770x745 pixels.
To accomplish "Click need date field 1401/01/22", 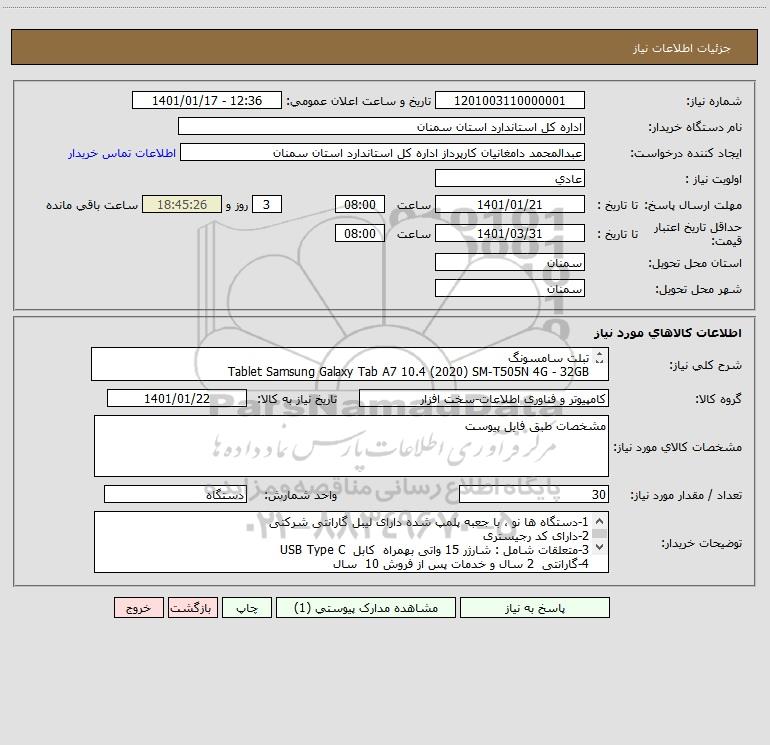I will [x=177, y=398].
